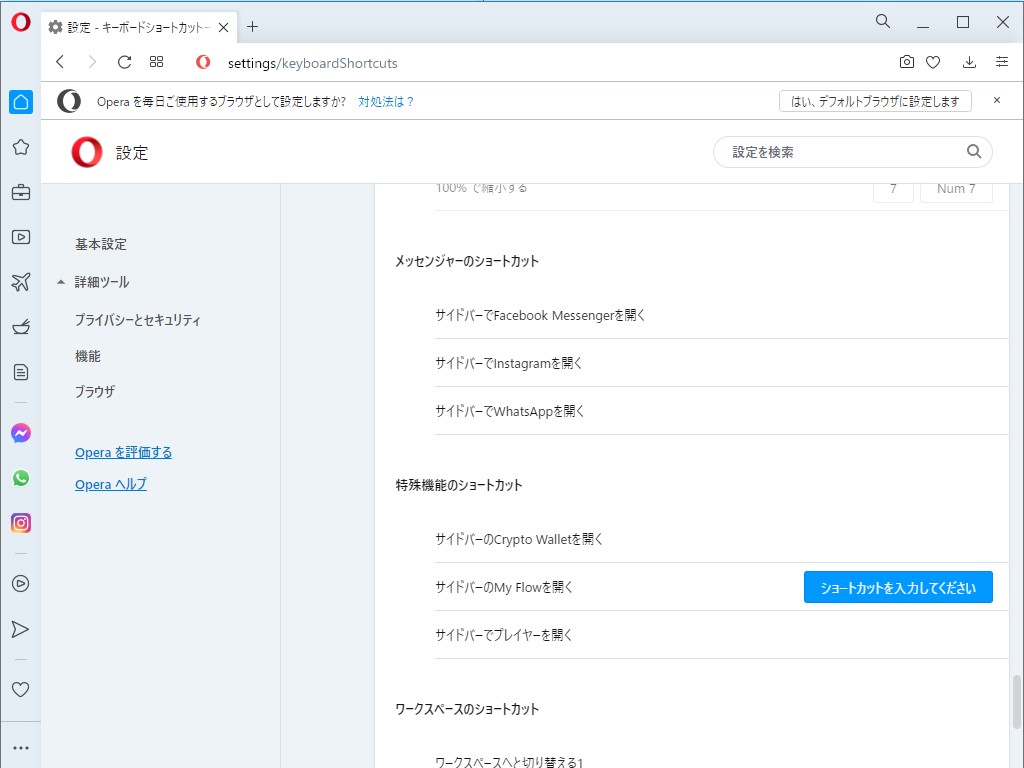The width and height of the screenshot is (1024, 768).
Task: Click はい、デフォルトブラウザに設定します button
Action: [875, 100]
